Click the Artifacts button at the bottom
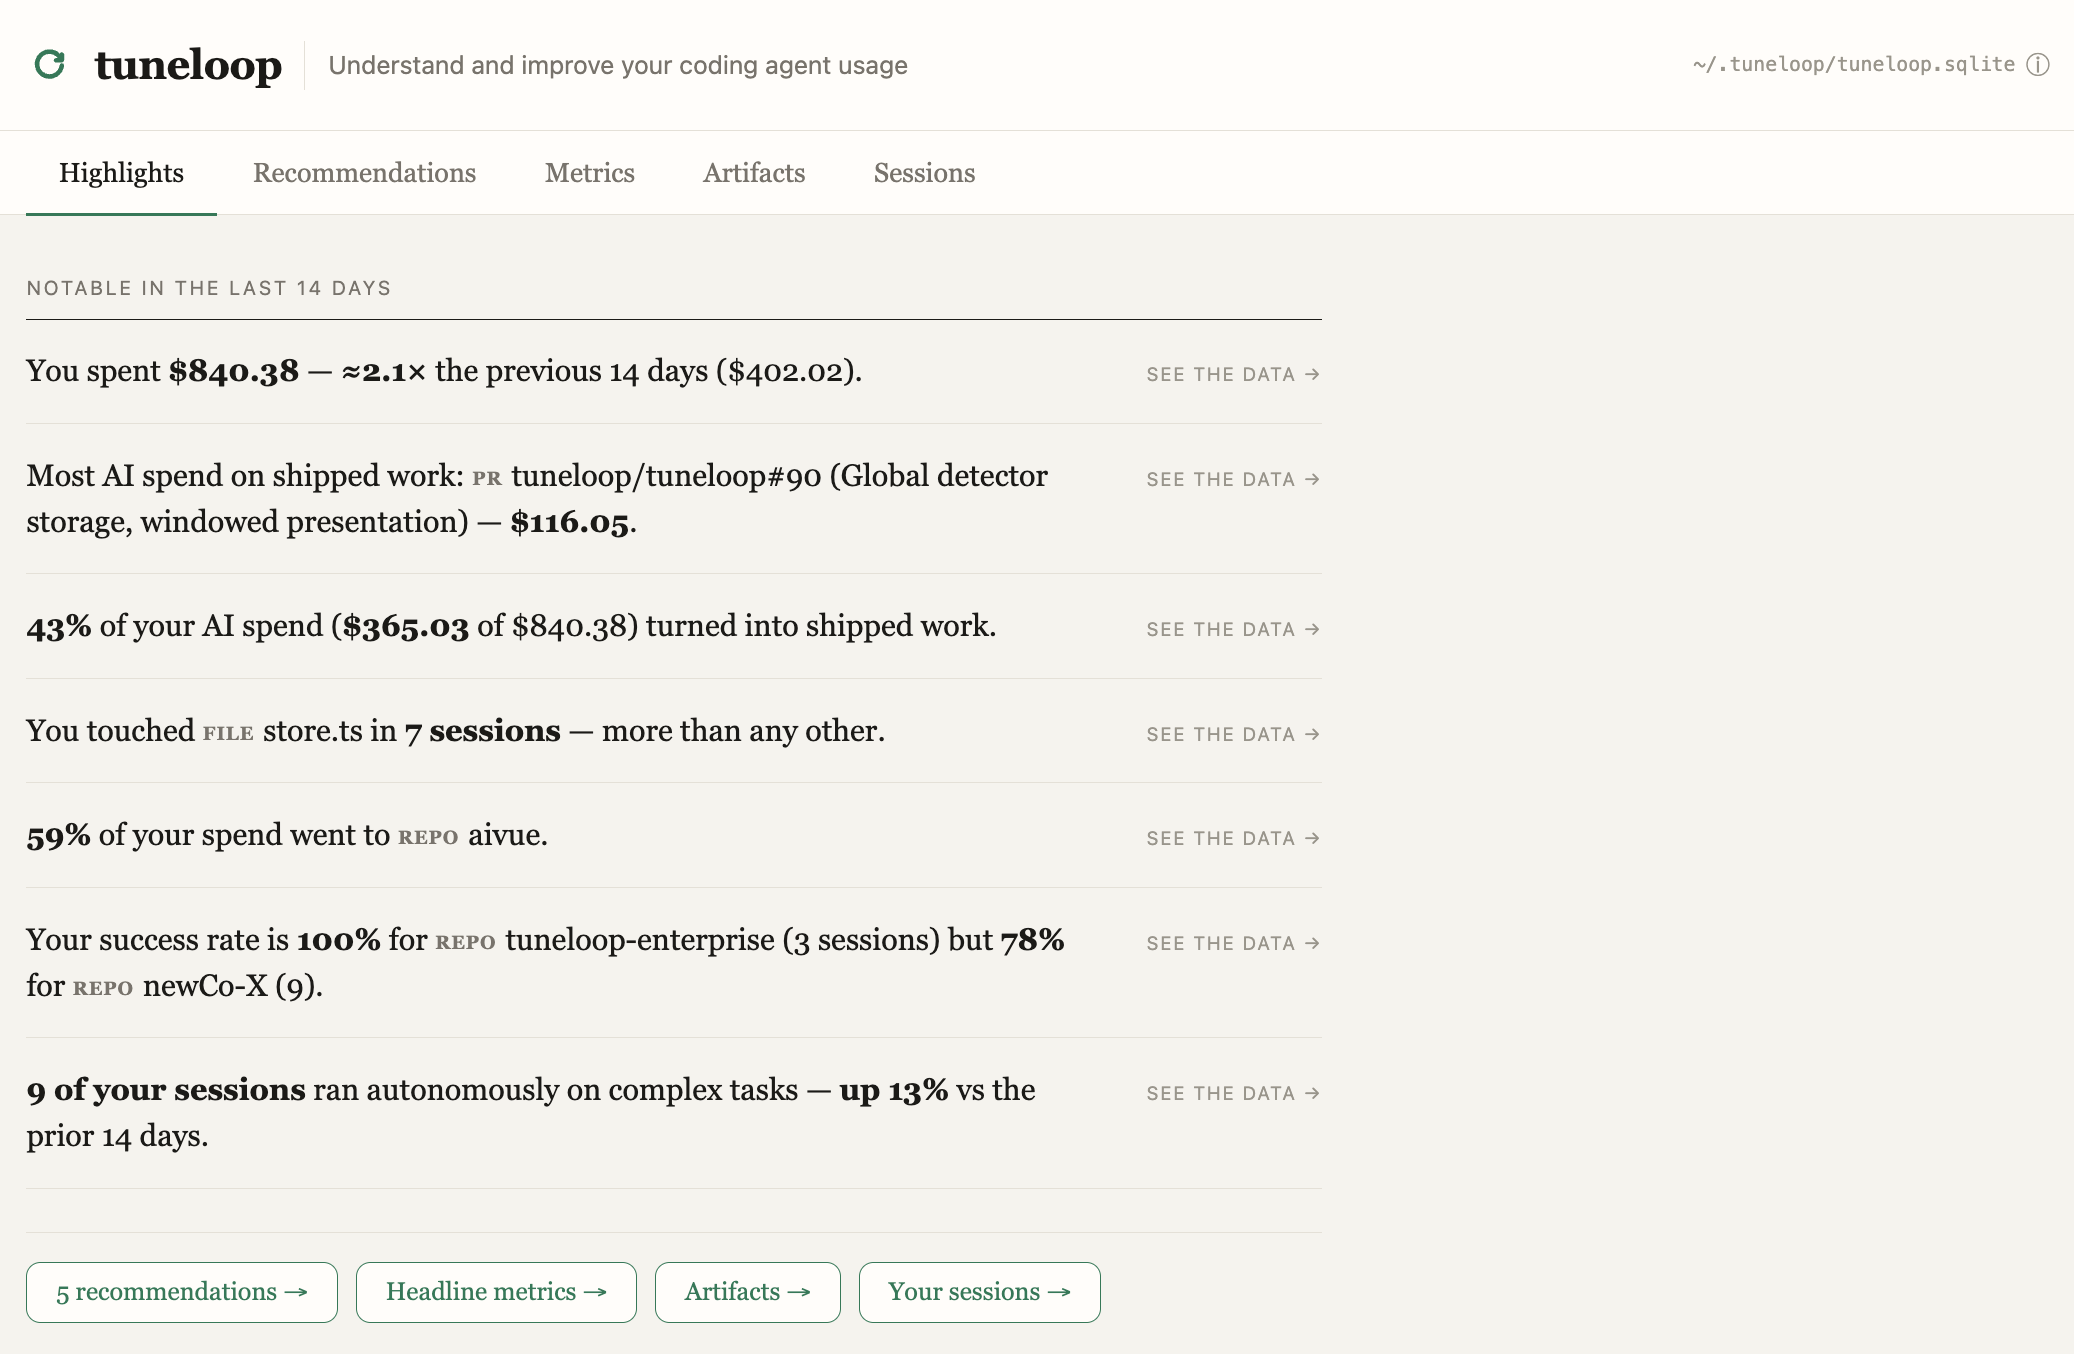Screen dimensions: 2074x1354 (x=748, y=1292)
